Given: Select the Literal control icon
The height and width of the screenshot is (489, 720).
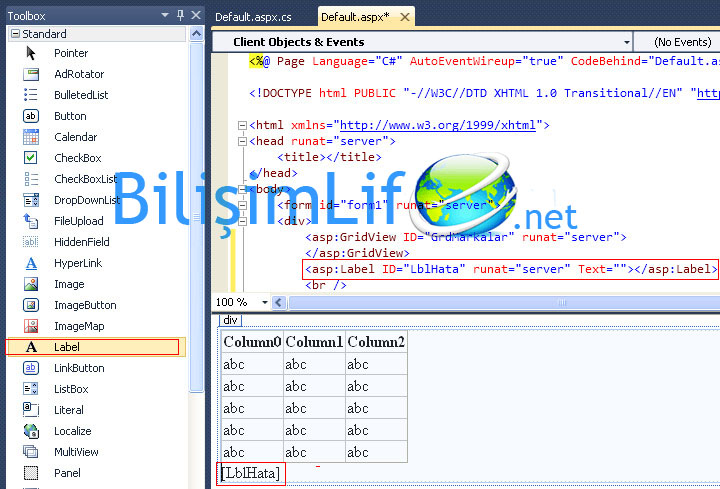Looking at the screenshot, I should click(31, 410).
